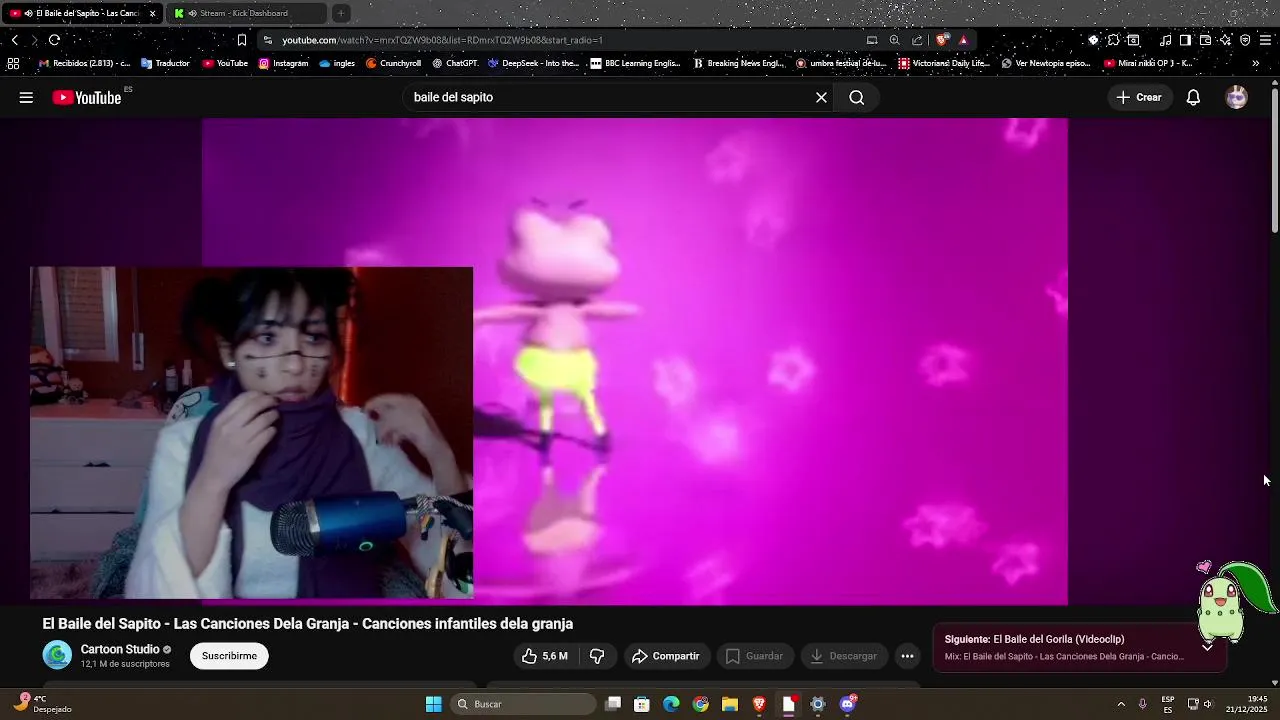Open the bookmarks apps grid icon

pyautogui.click(x=13, y=63)
